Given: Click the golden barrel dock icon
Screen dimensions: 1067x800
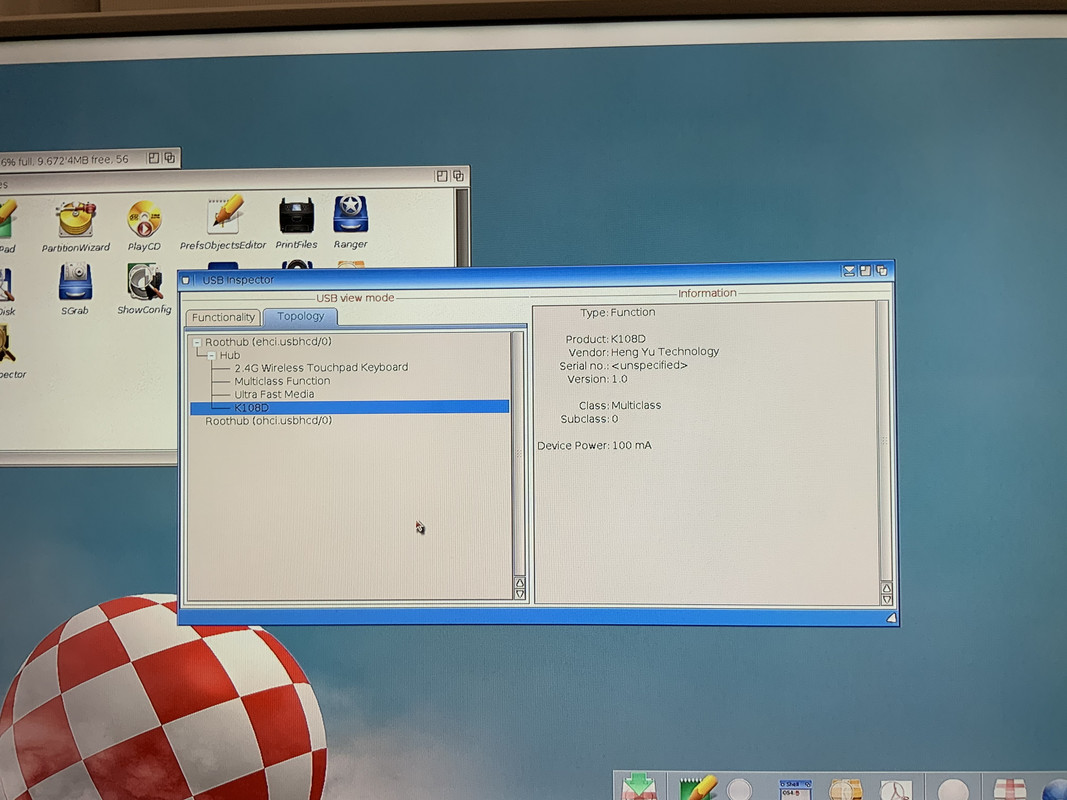Looking at the screenshot, I should click(x=845, y=790).
